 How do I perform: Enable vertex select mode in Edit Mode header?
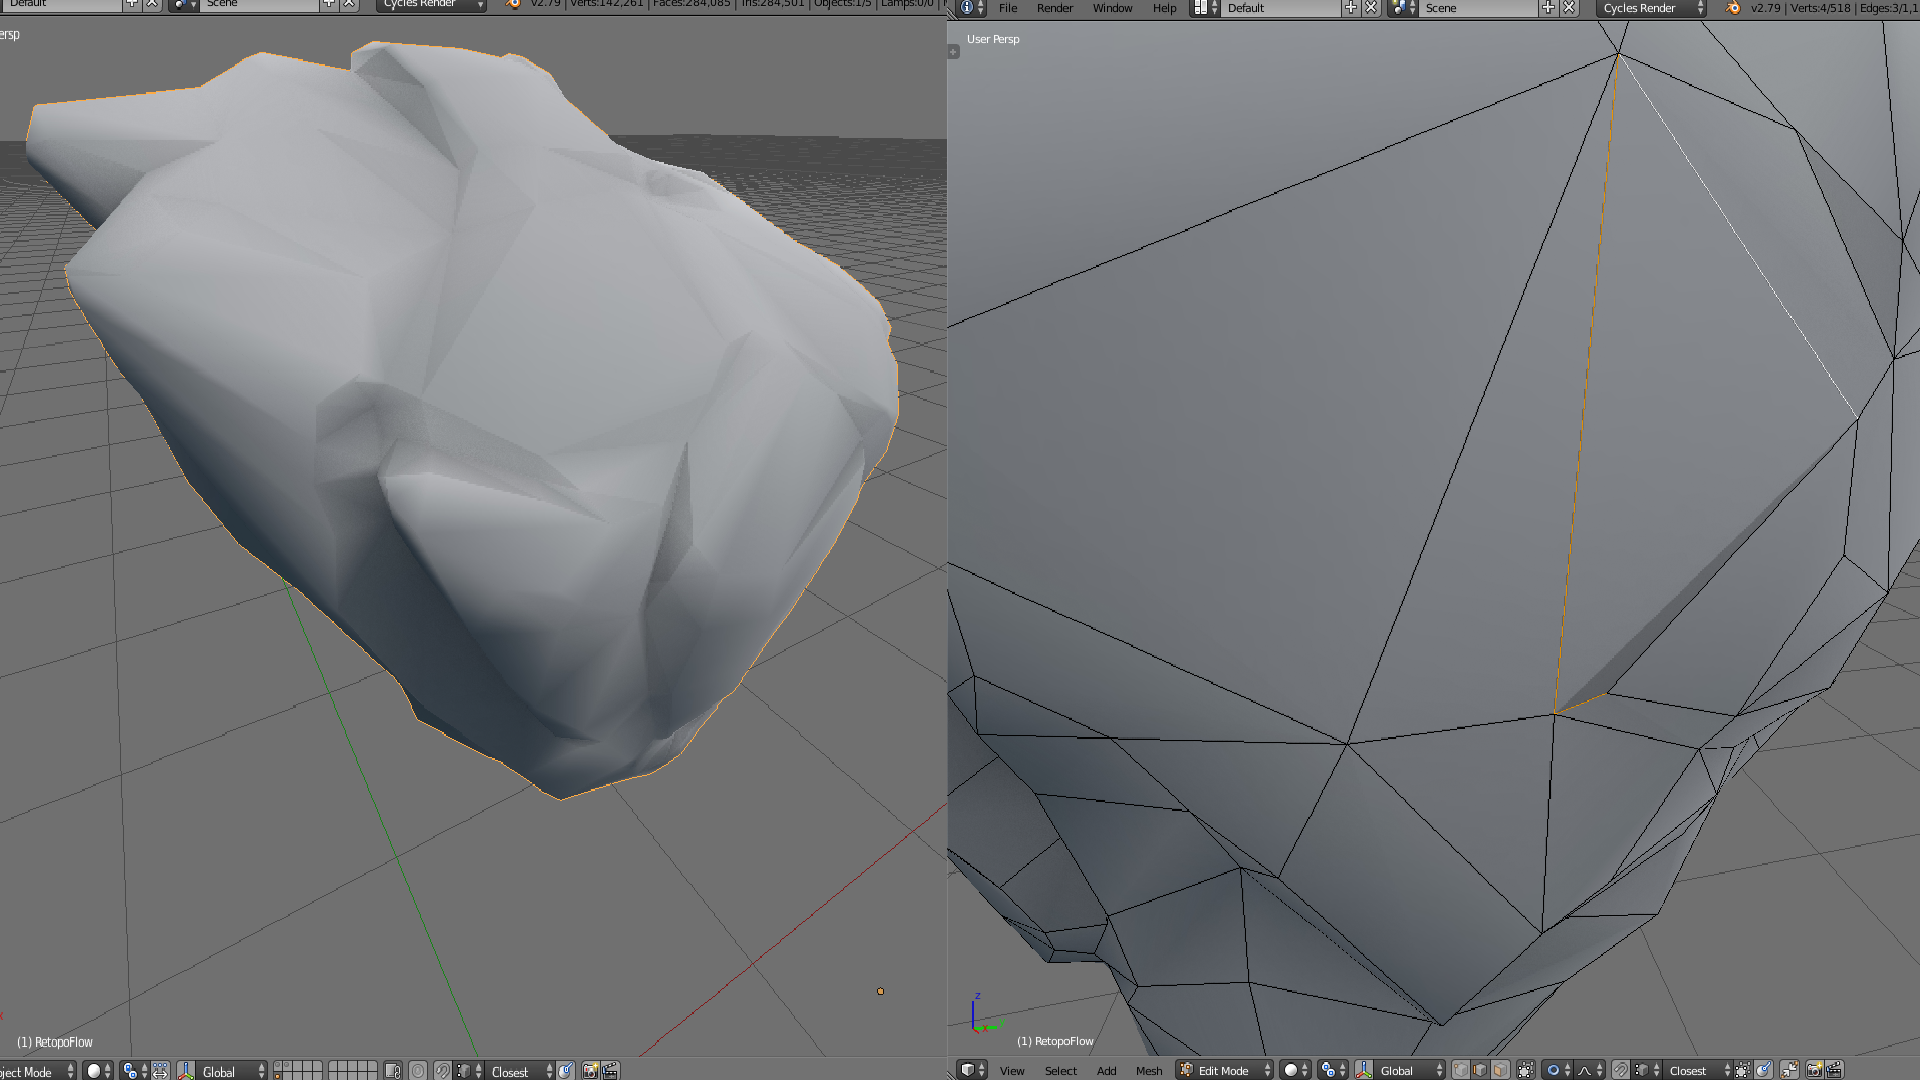coord(1460,1070)
